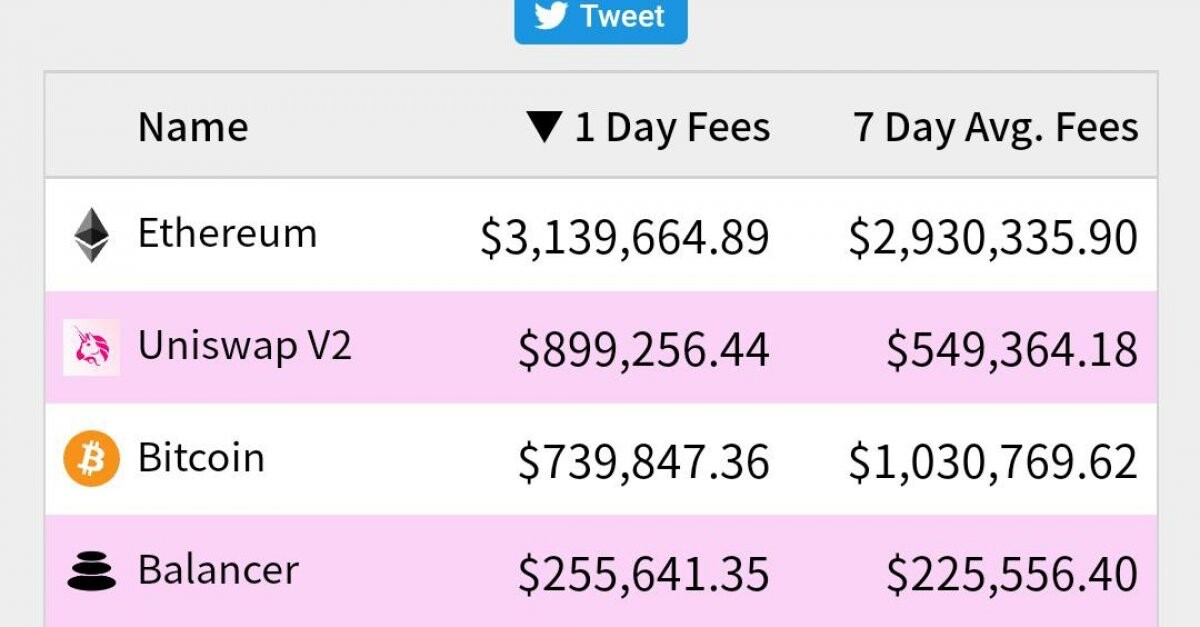
Task: Open the Uniswap V2 name link
Action: (x=245, y=346)
